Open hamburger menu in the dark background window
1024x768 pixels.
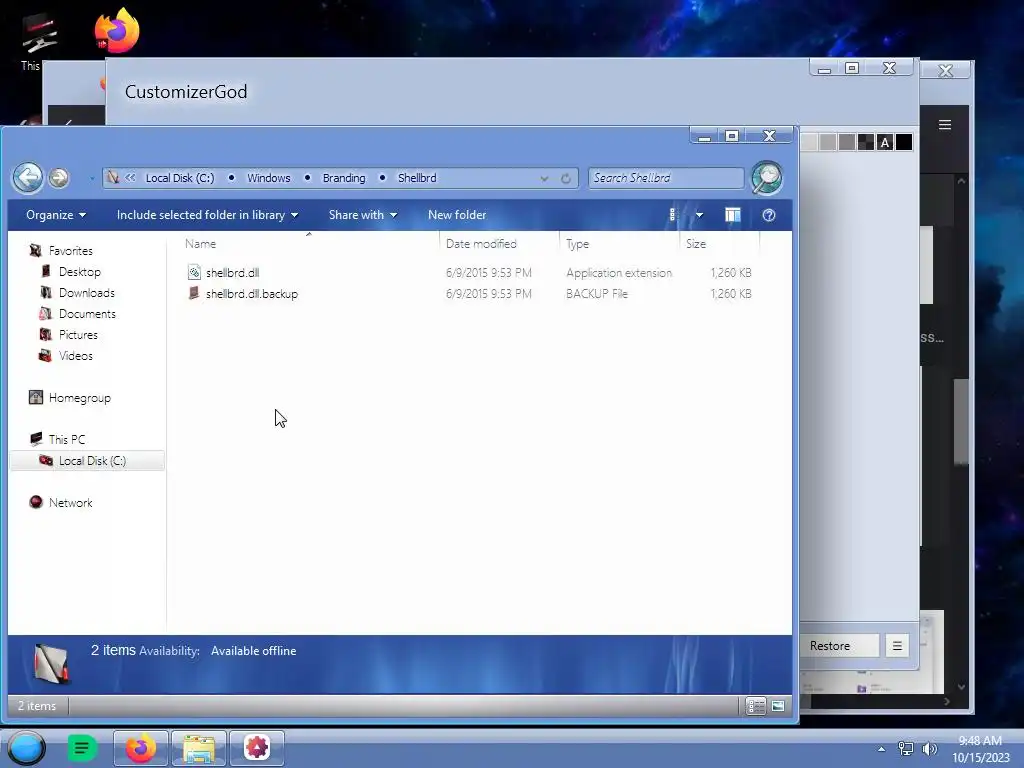pyautogui.click(x=945, y=125)
